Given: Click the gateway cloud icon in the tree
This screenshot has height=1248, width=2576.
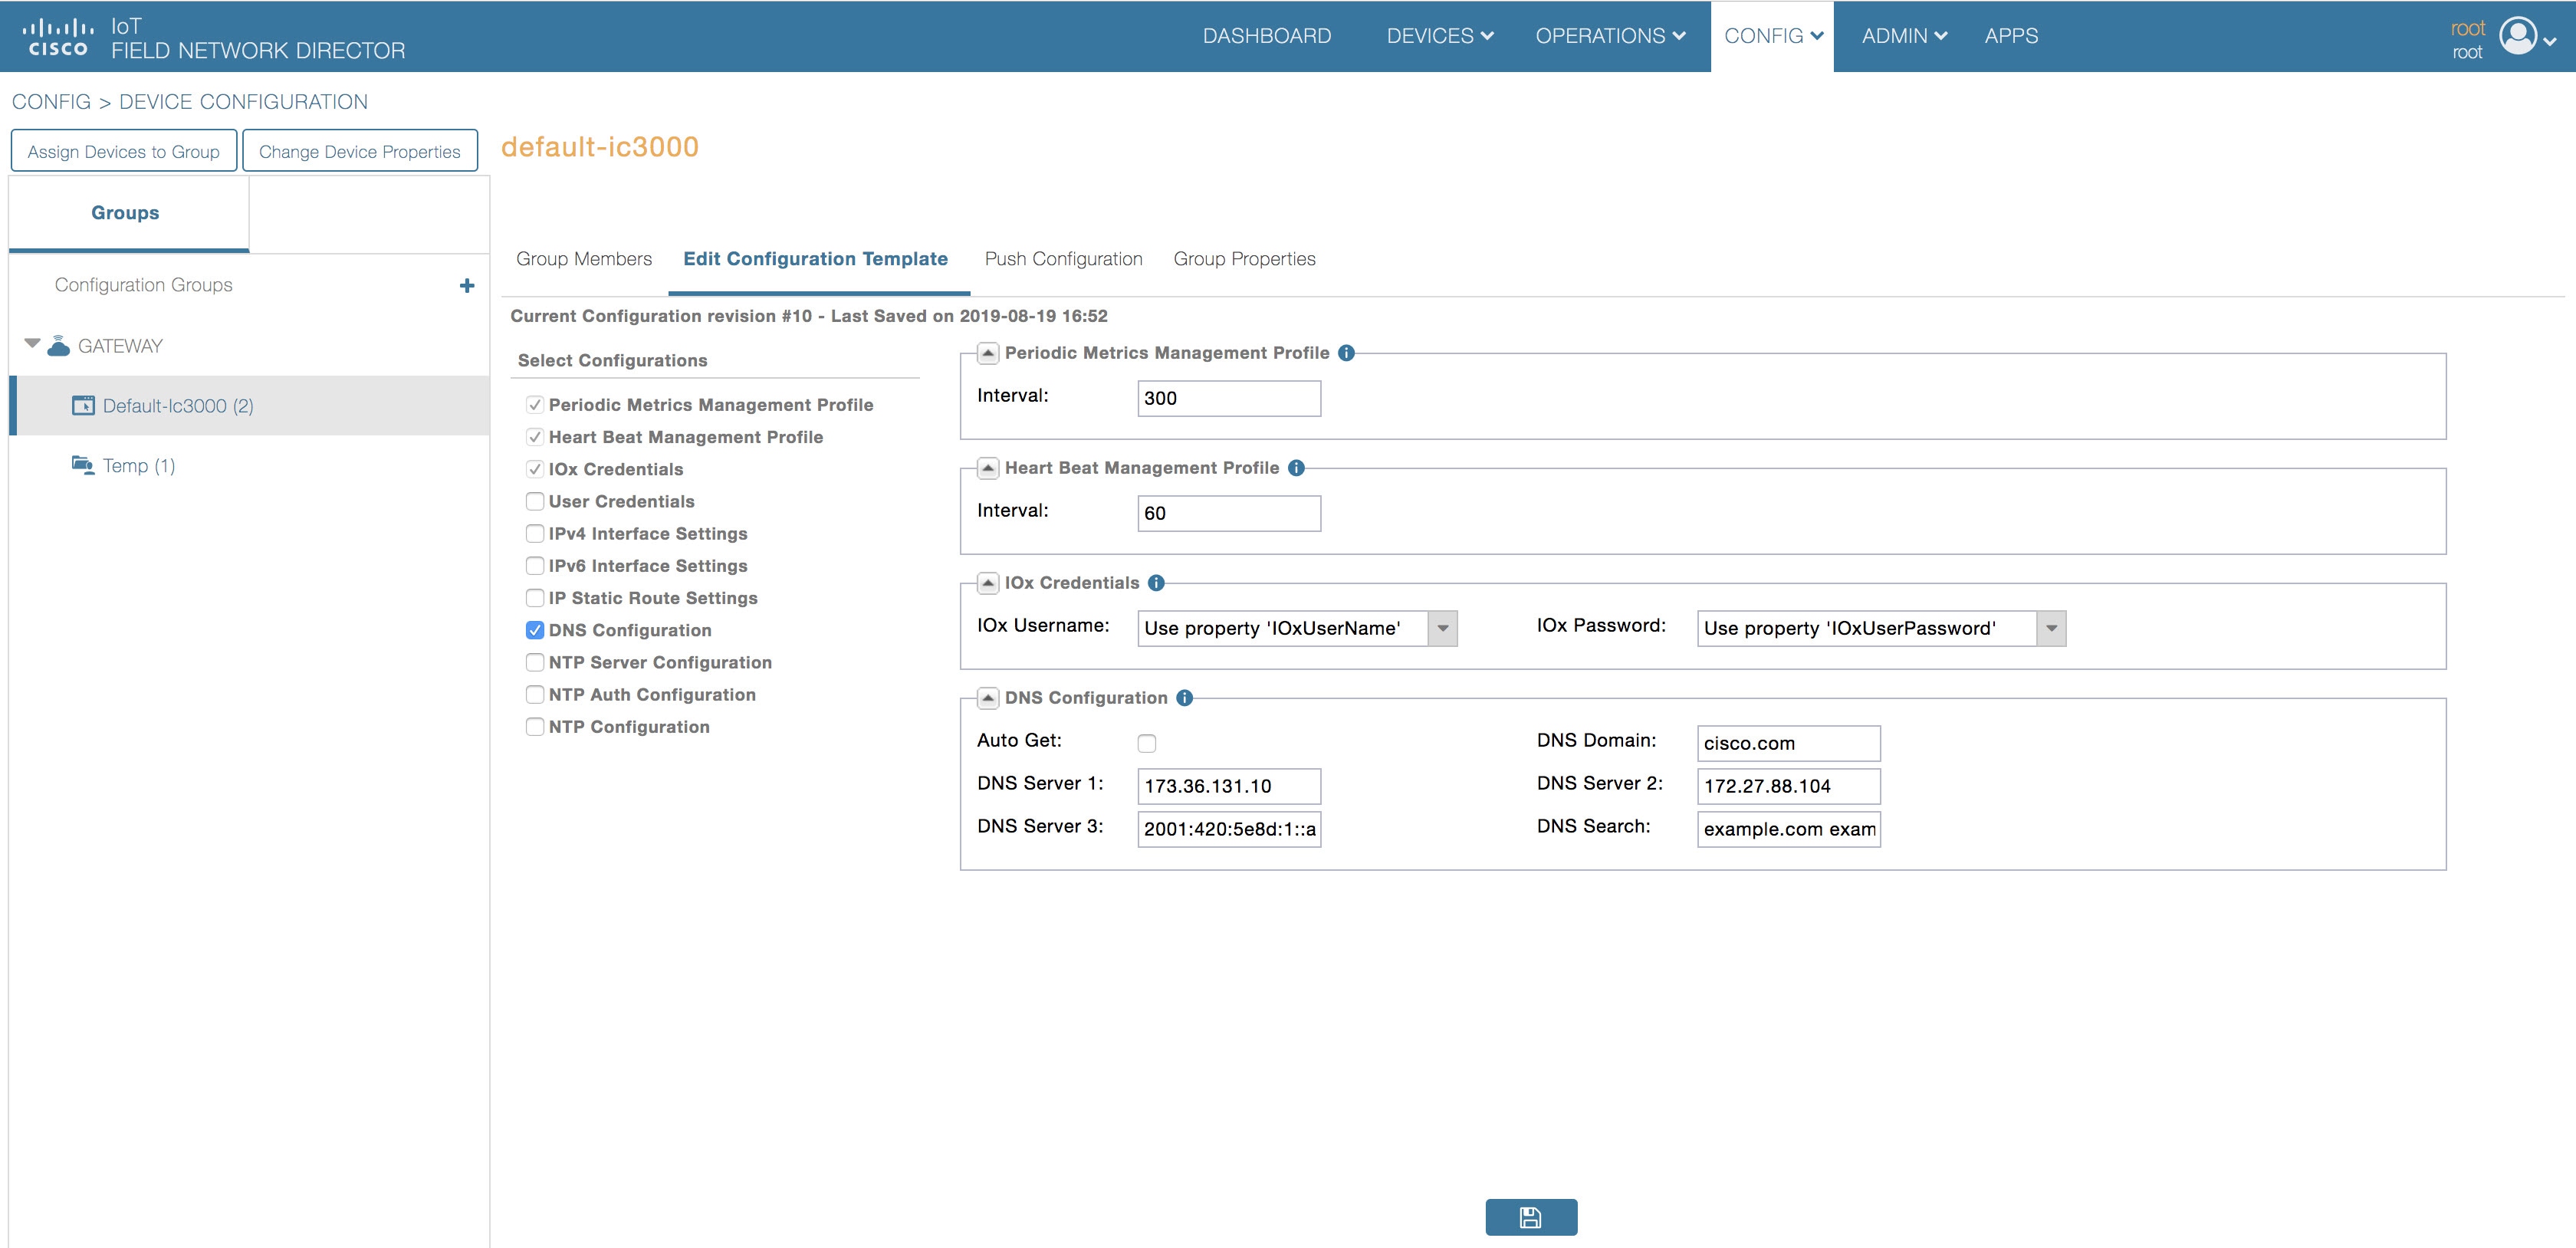Looking at the screenshot, I should pos(59,344).
